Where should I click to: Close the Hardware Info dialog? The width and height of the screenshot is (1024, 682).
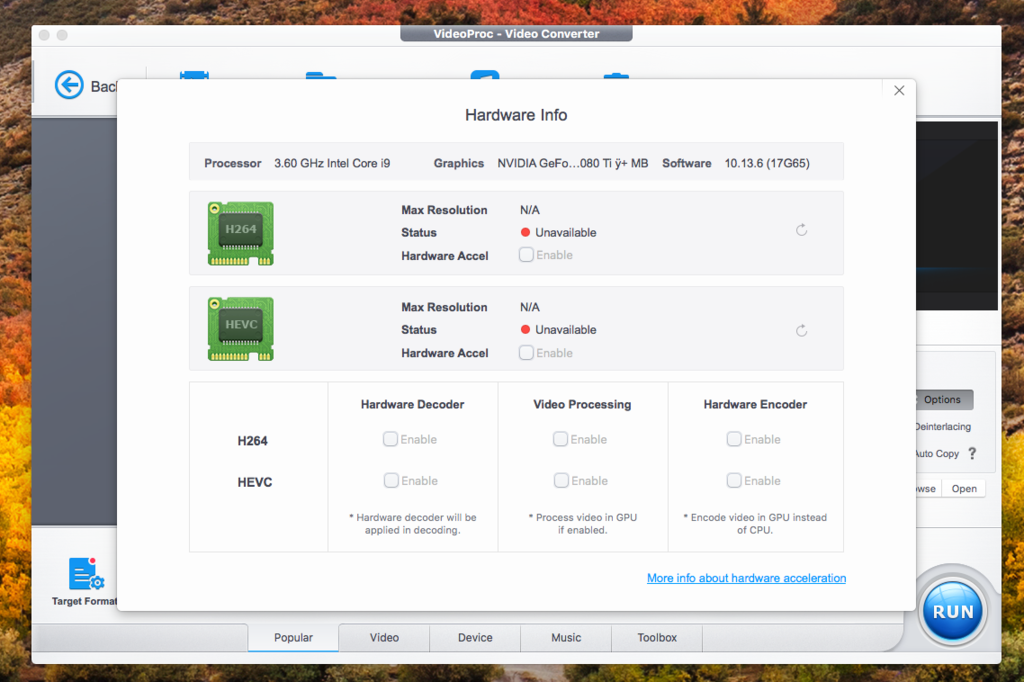[x=898, y=90]
